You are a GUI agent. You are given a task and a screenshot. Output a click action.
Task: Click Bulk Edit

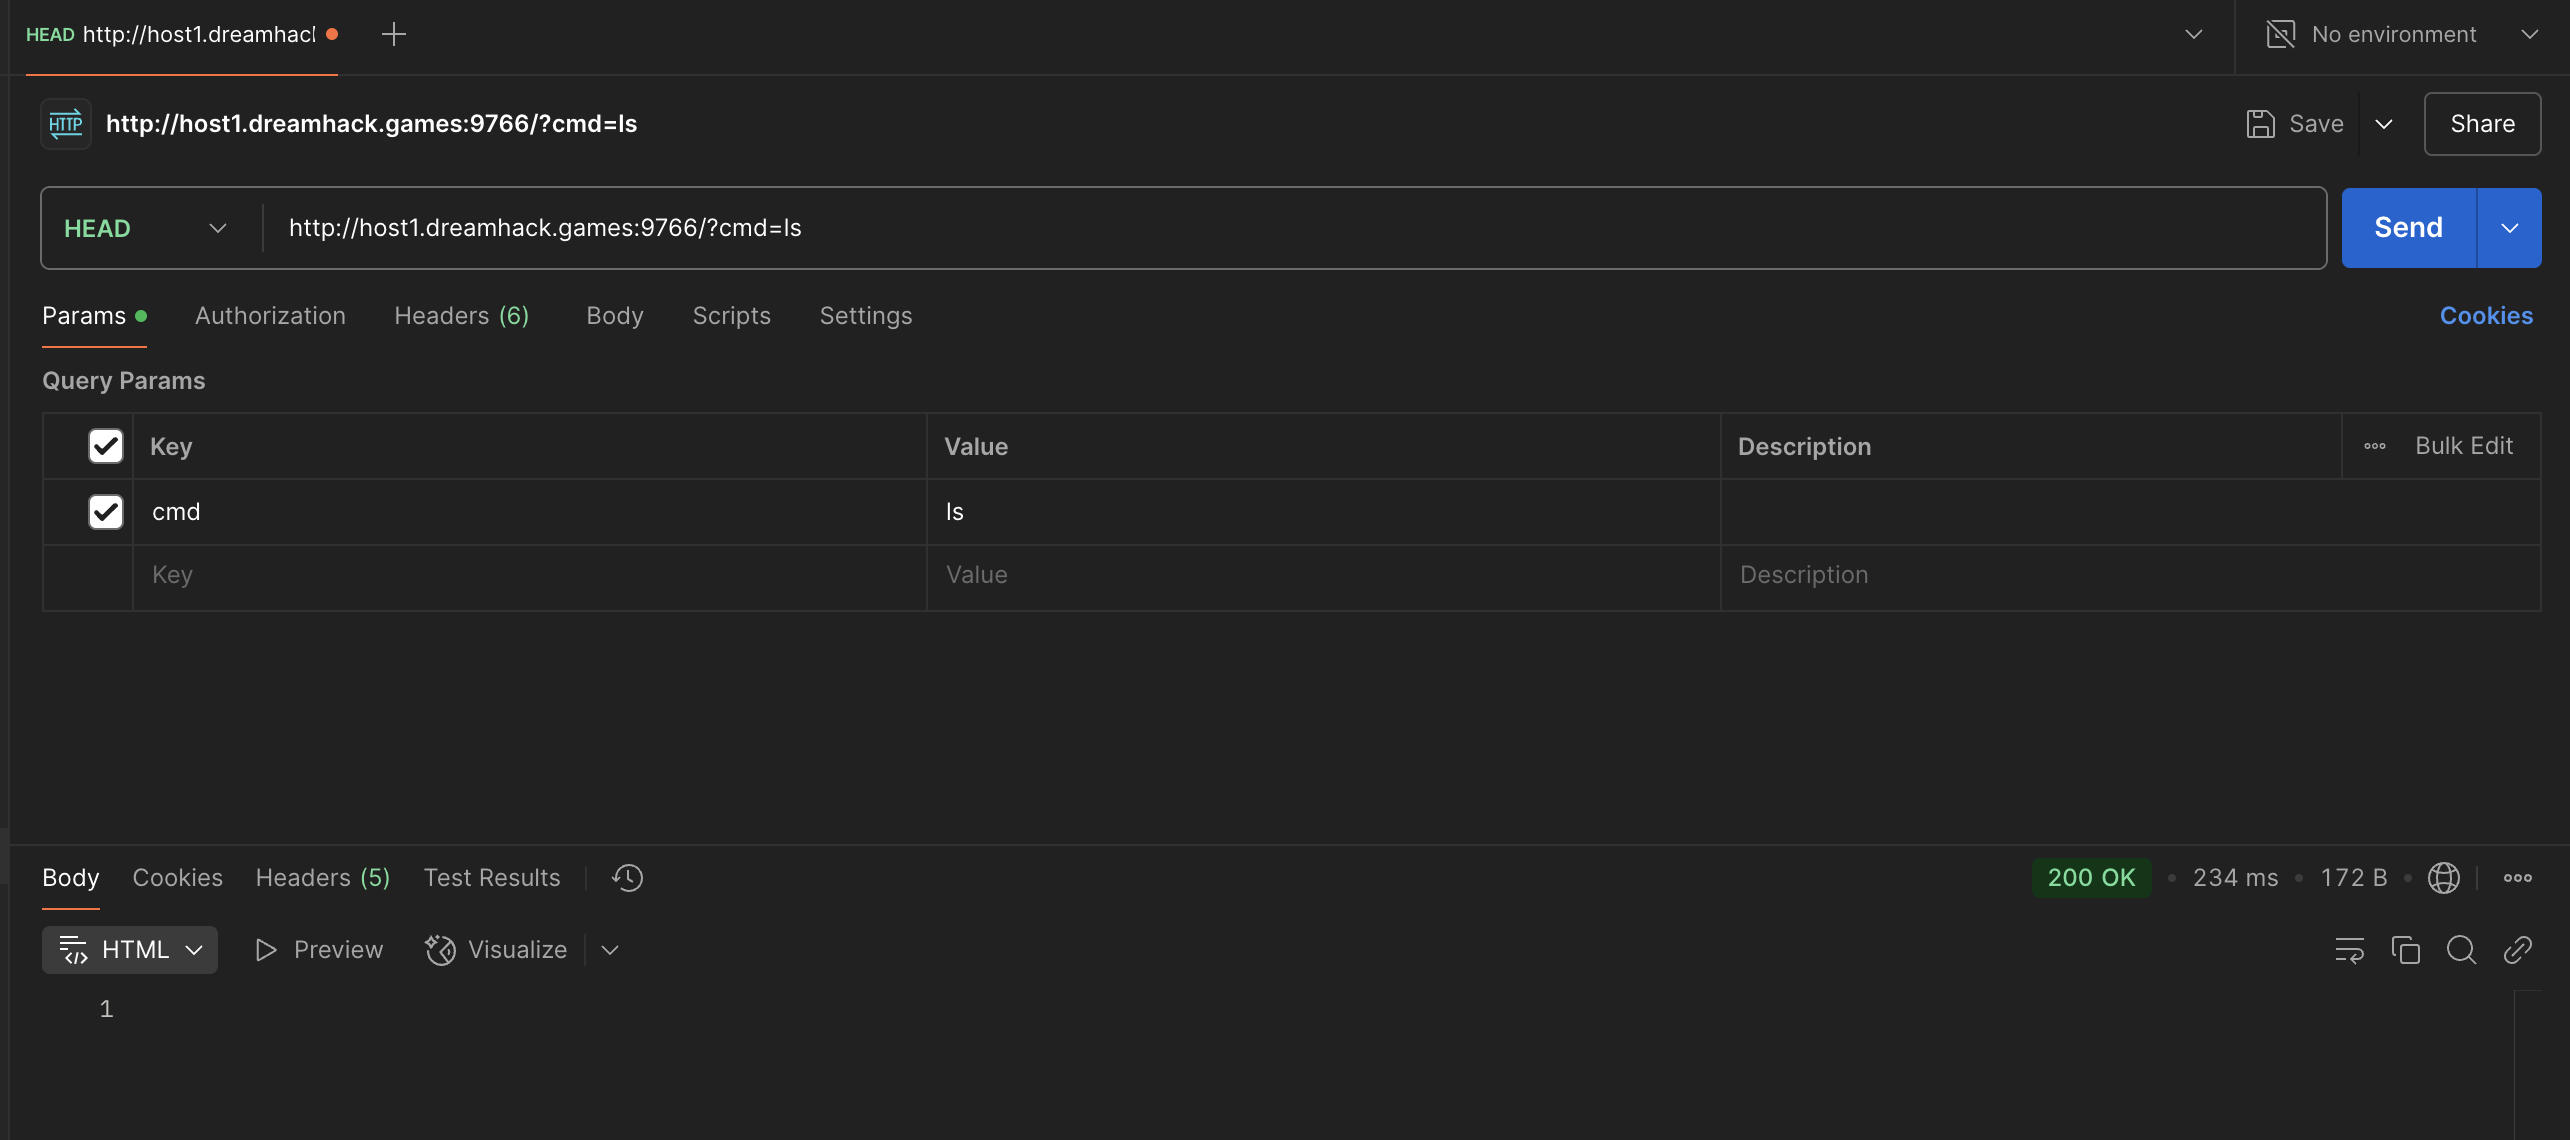[x=2464, y=446]
